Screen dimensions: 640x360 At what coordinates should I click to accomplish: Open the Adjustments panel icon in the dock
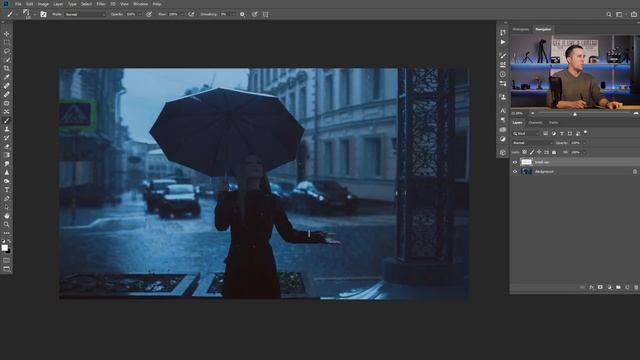(x=503, y=139)
